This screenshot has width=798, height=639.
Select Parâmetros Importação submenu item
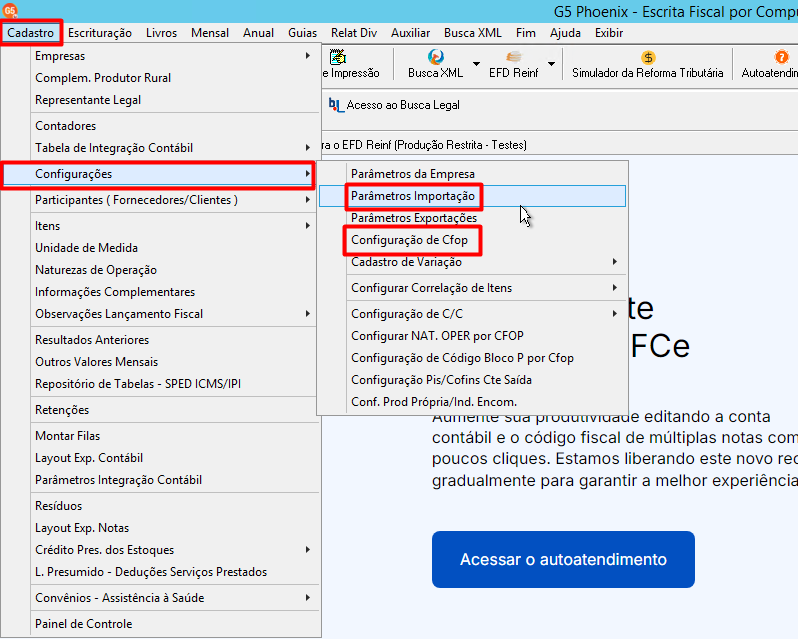click(x=472, y=196)
